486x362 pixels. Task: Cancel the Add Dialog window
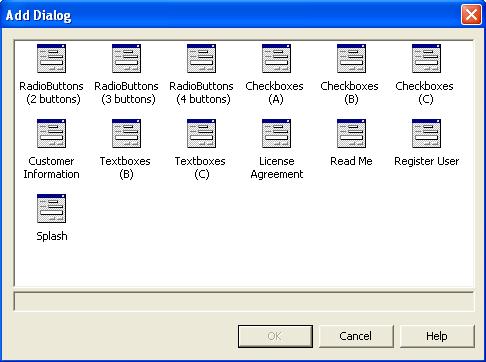tap(356, 336)
